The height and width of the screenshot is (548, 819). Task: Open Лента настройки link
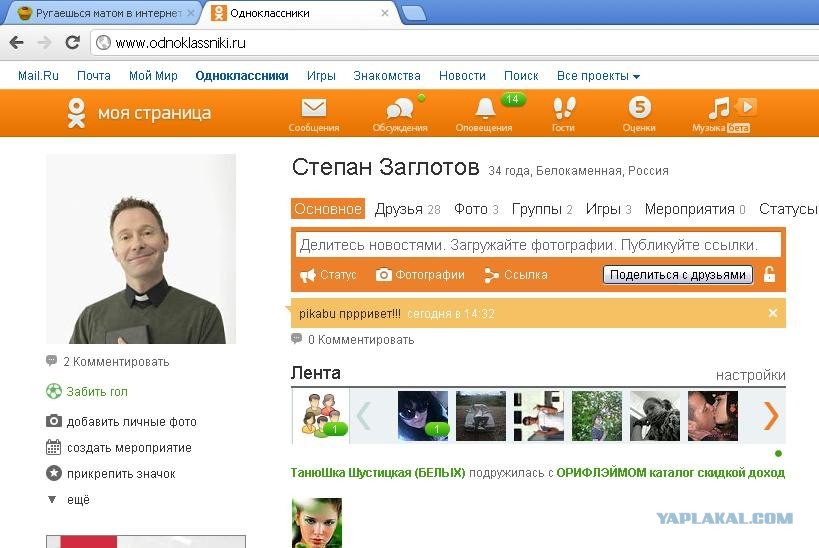pos(751,375)
